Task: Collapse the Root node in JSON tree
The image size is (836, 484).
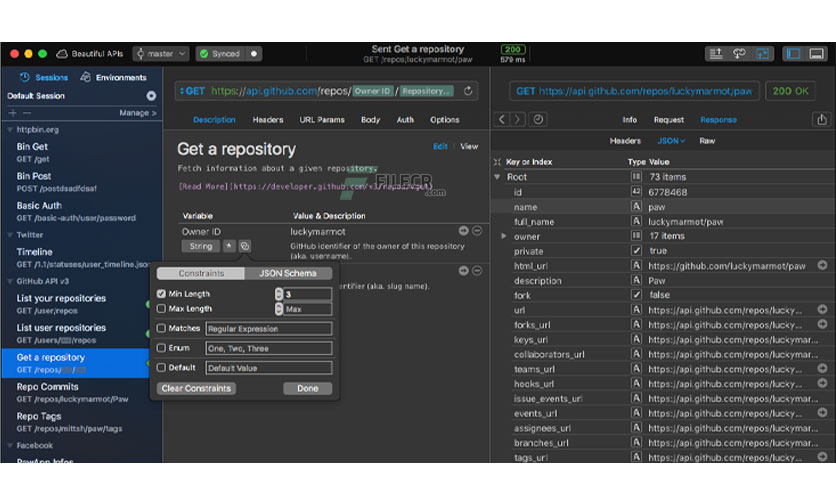Action: pos(497,177)
